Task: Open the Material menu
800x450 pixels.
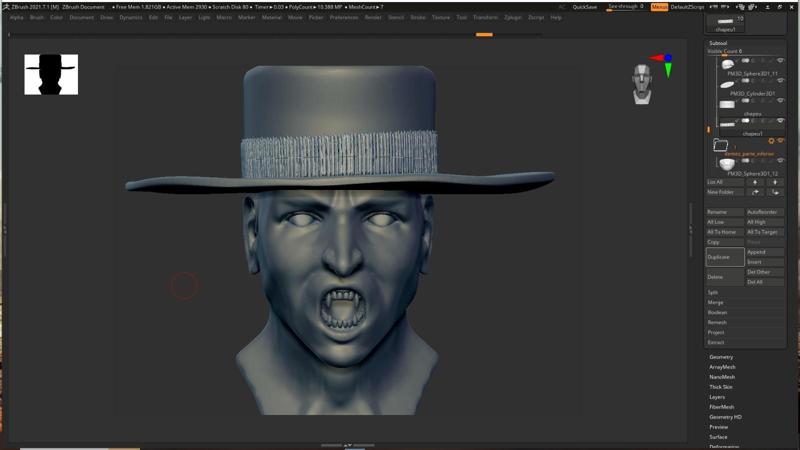Action: coord(271,17)
